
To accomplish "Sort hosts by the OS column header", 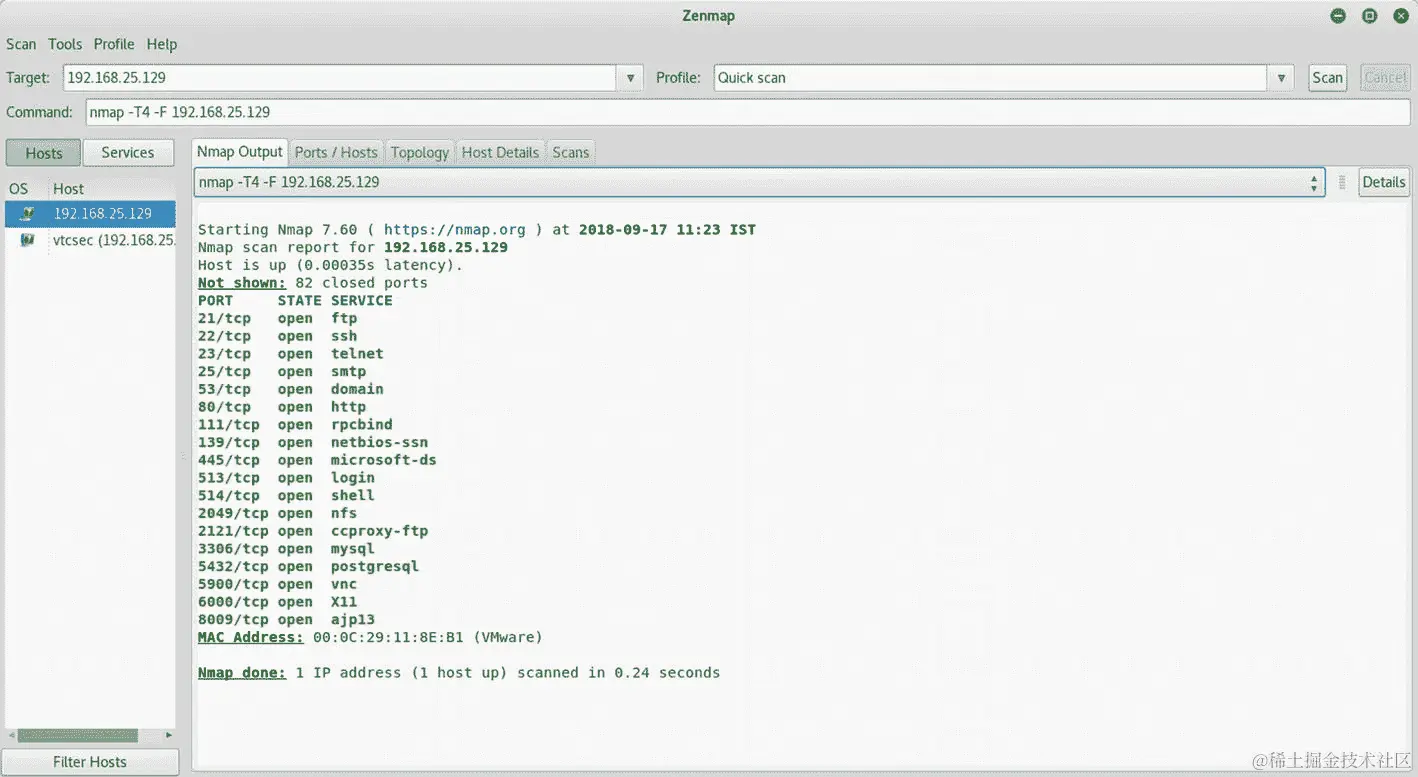I will coord(19,188).
